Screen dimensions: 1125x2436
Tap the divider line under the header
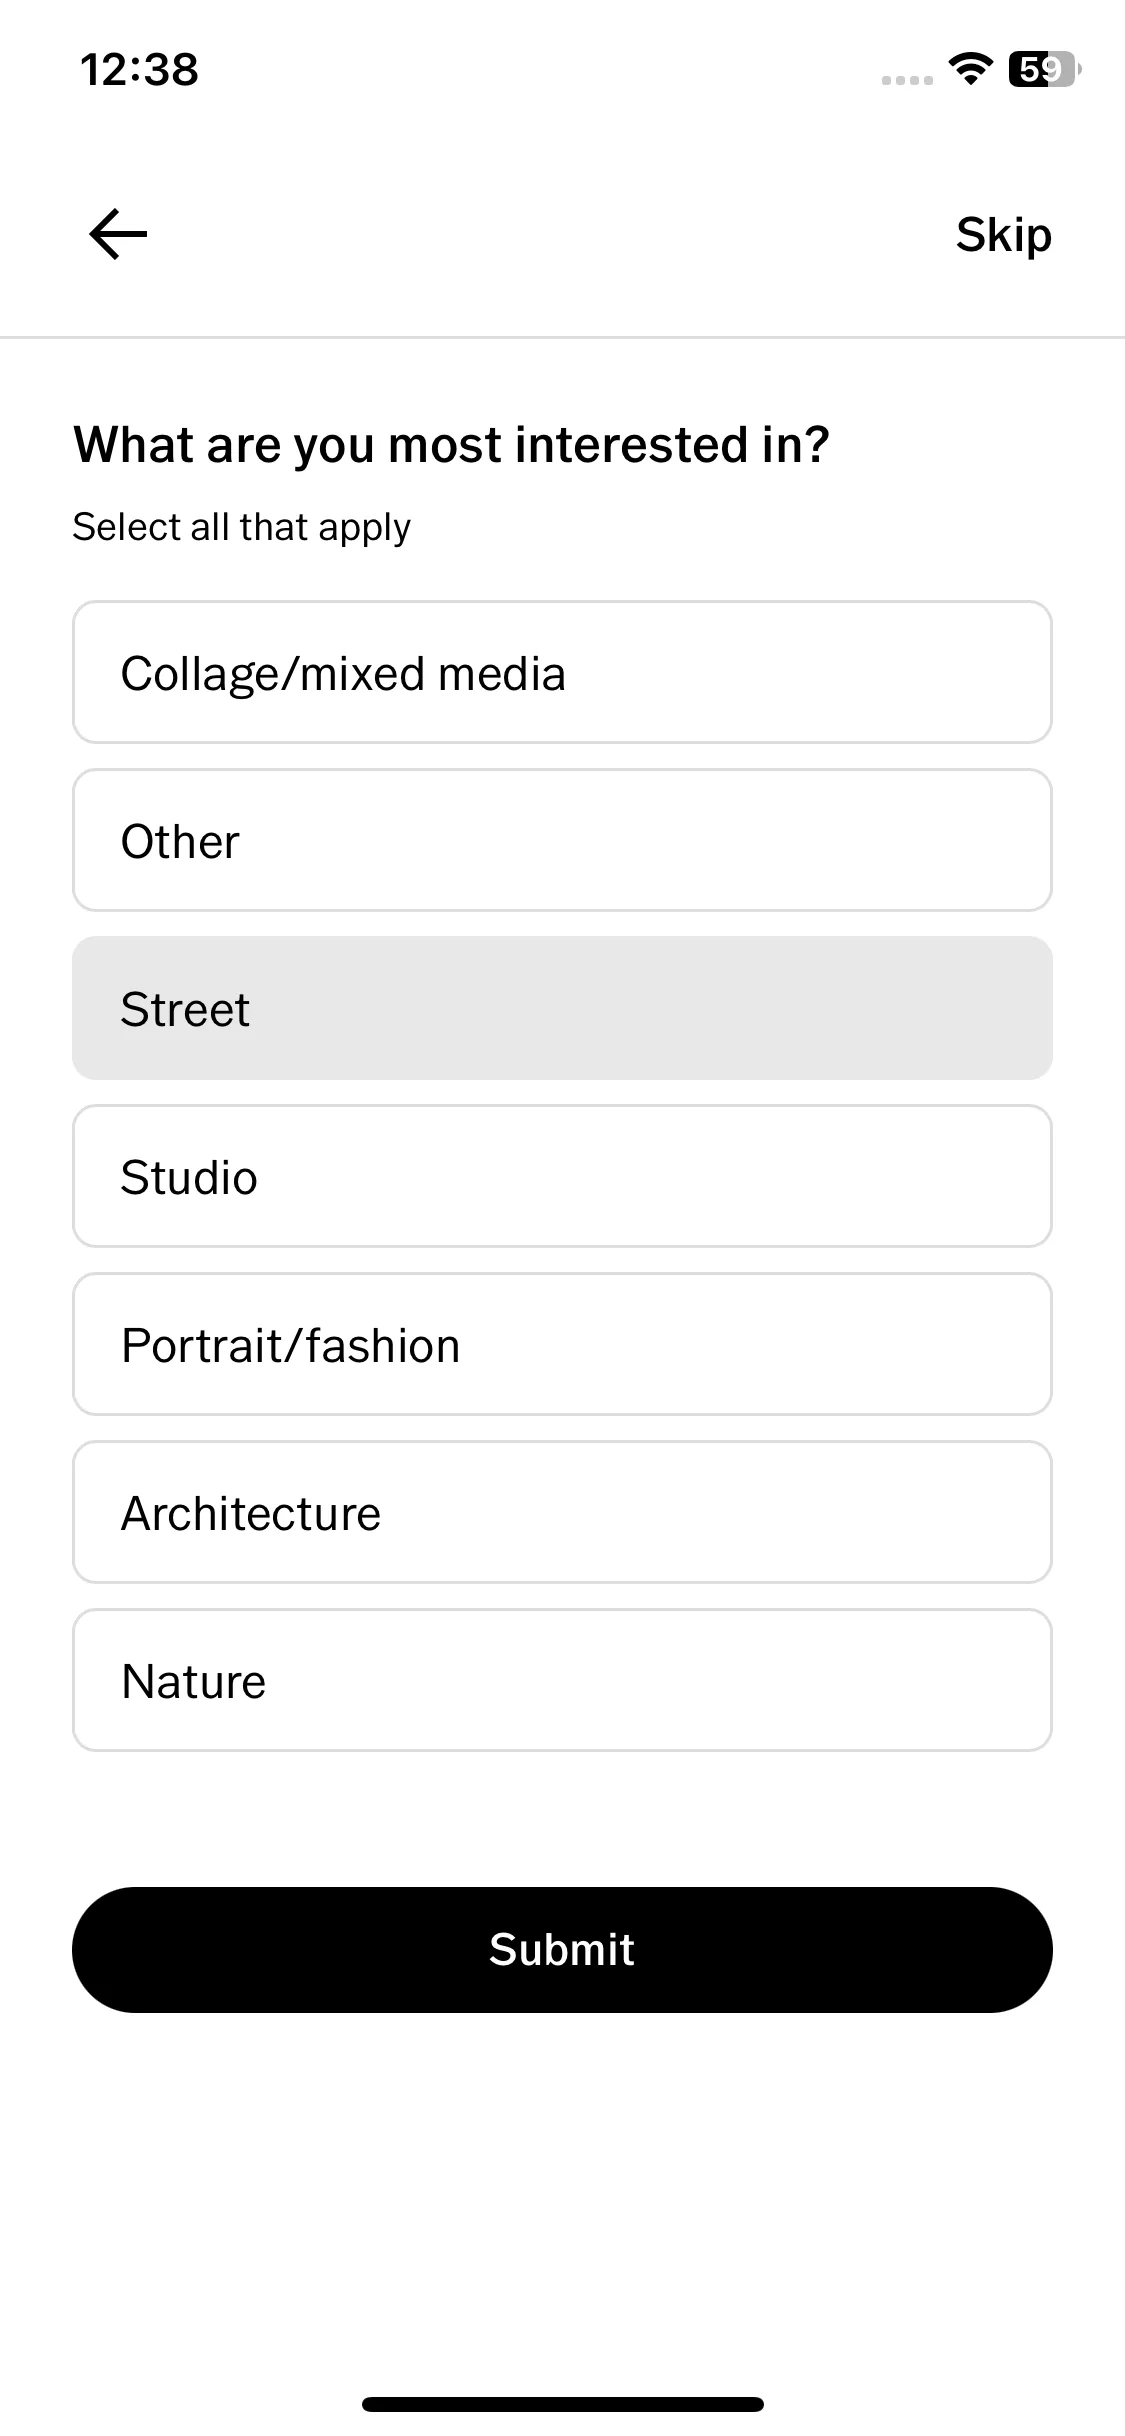click(562, 337)
